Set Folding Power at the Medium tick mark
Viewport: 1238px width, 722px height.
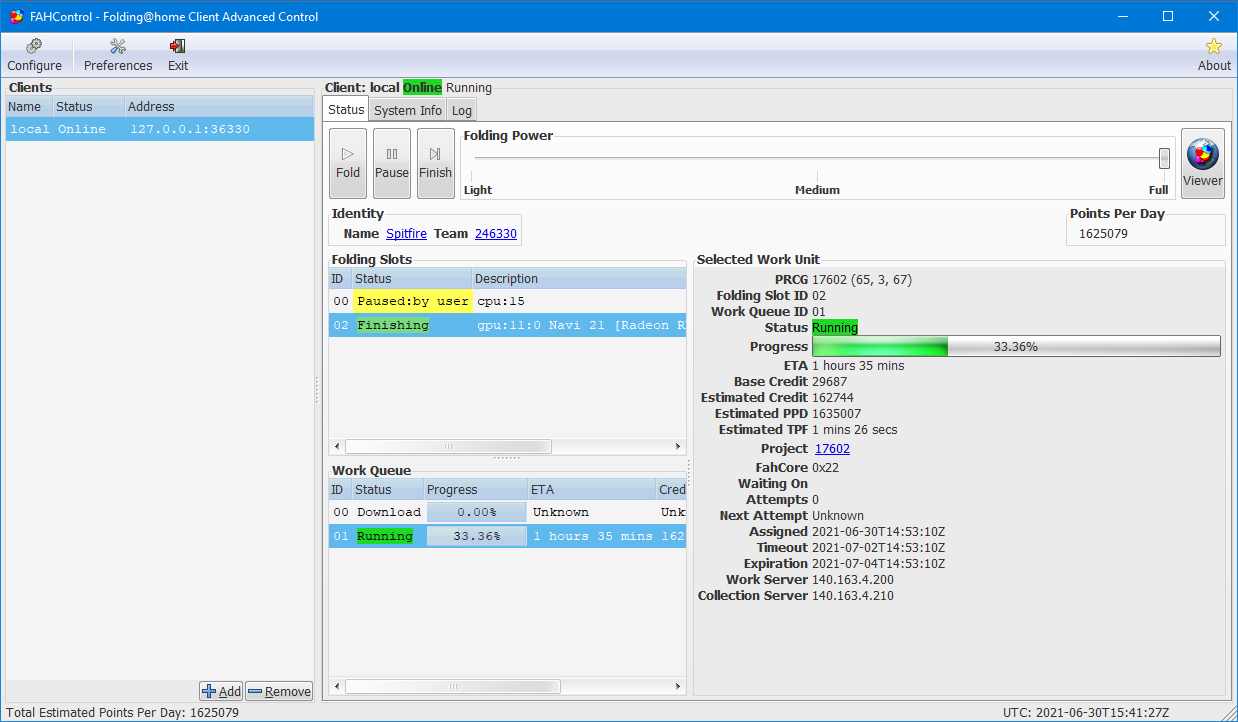point(817,177)
